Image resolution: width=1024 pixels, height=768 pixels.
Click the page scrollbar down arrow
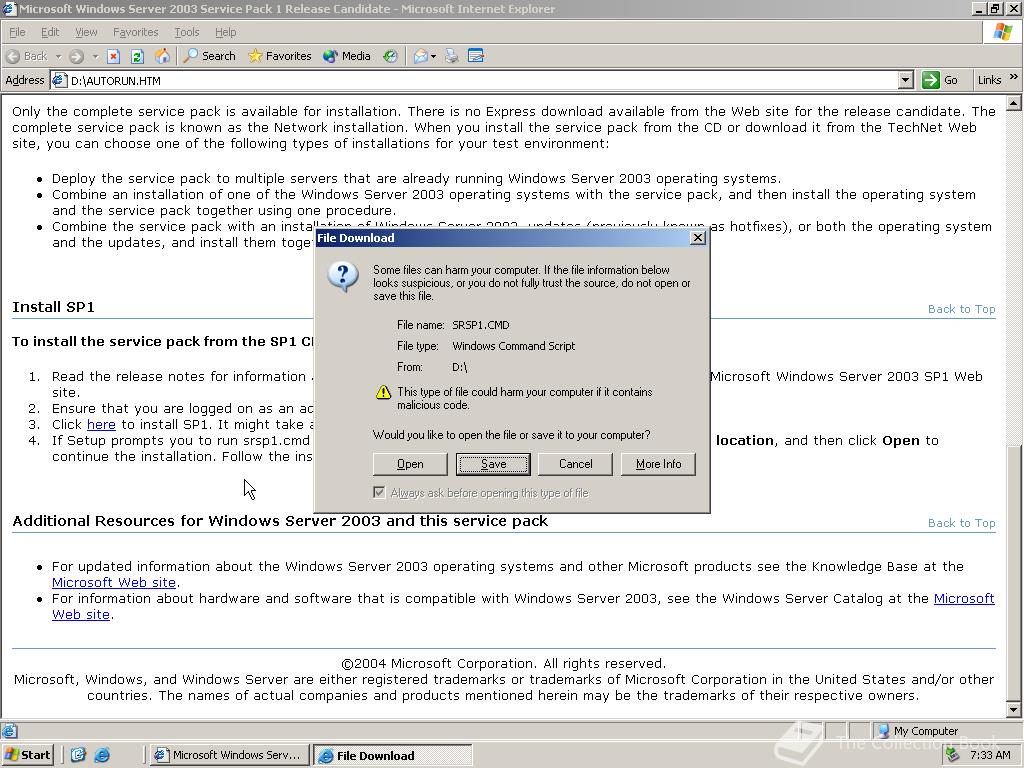1014,709
